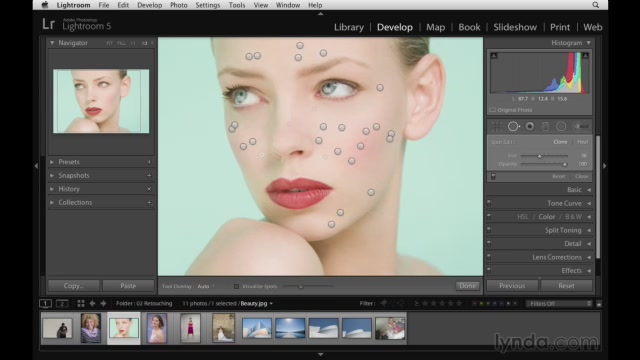The width and height of the screenshot is (640, 360).
Task: Expand the Snapshots panel
Action: click(x=52, y=176)
